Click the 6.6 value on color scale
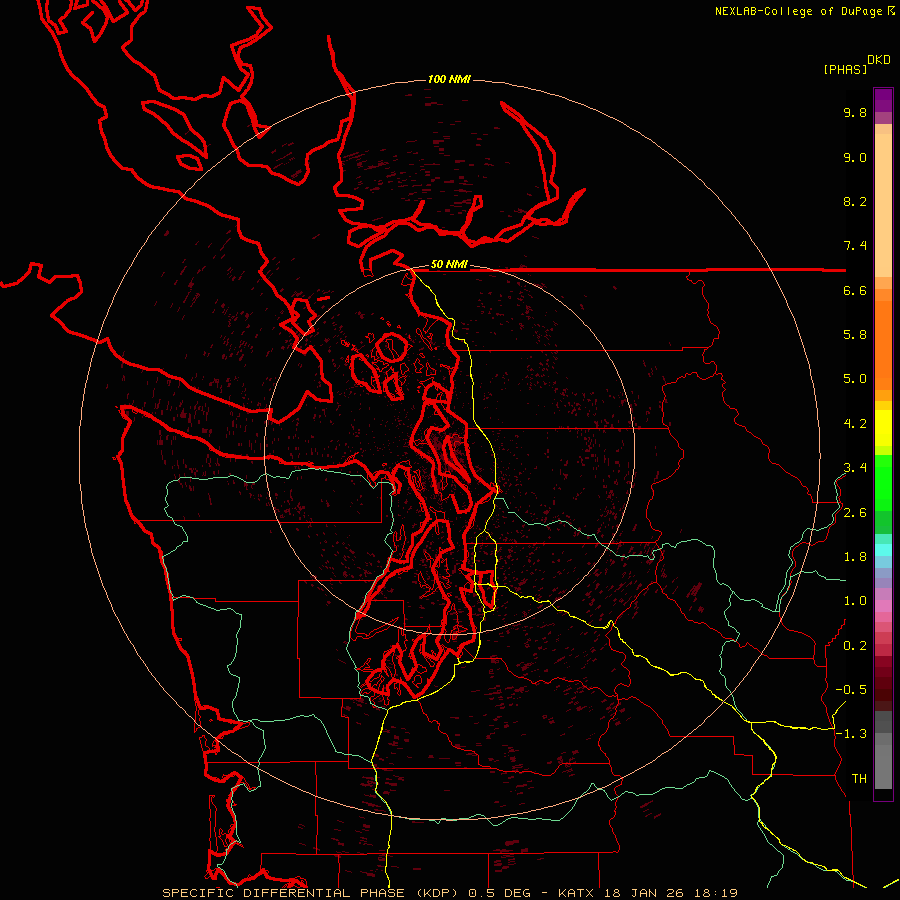 click(x=855, y=291)
